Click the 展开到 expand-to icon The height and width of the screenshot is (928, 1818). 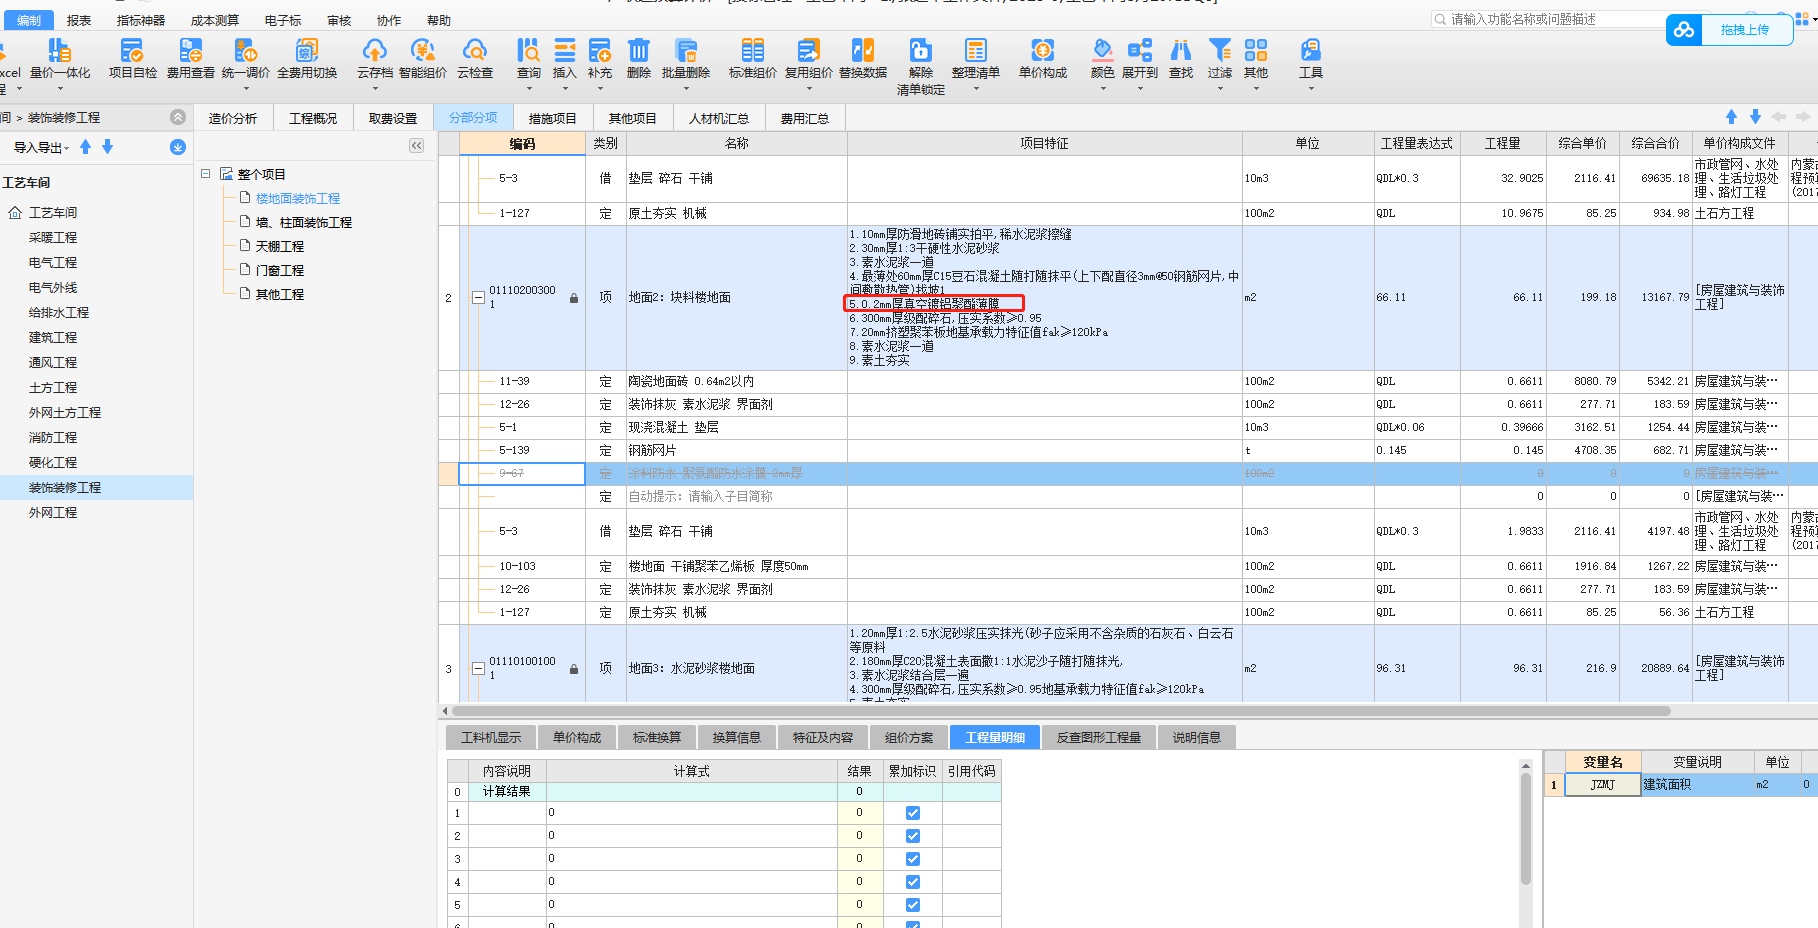pos(1140,50)
